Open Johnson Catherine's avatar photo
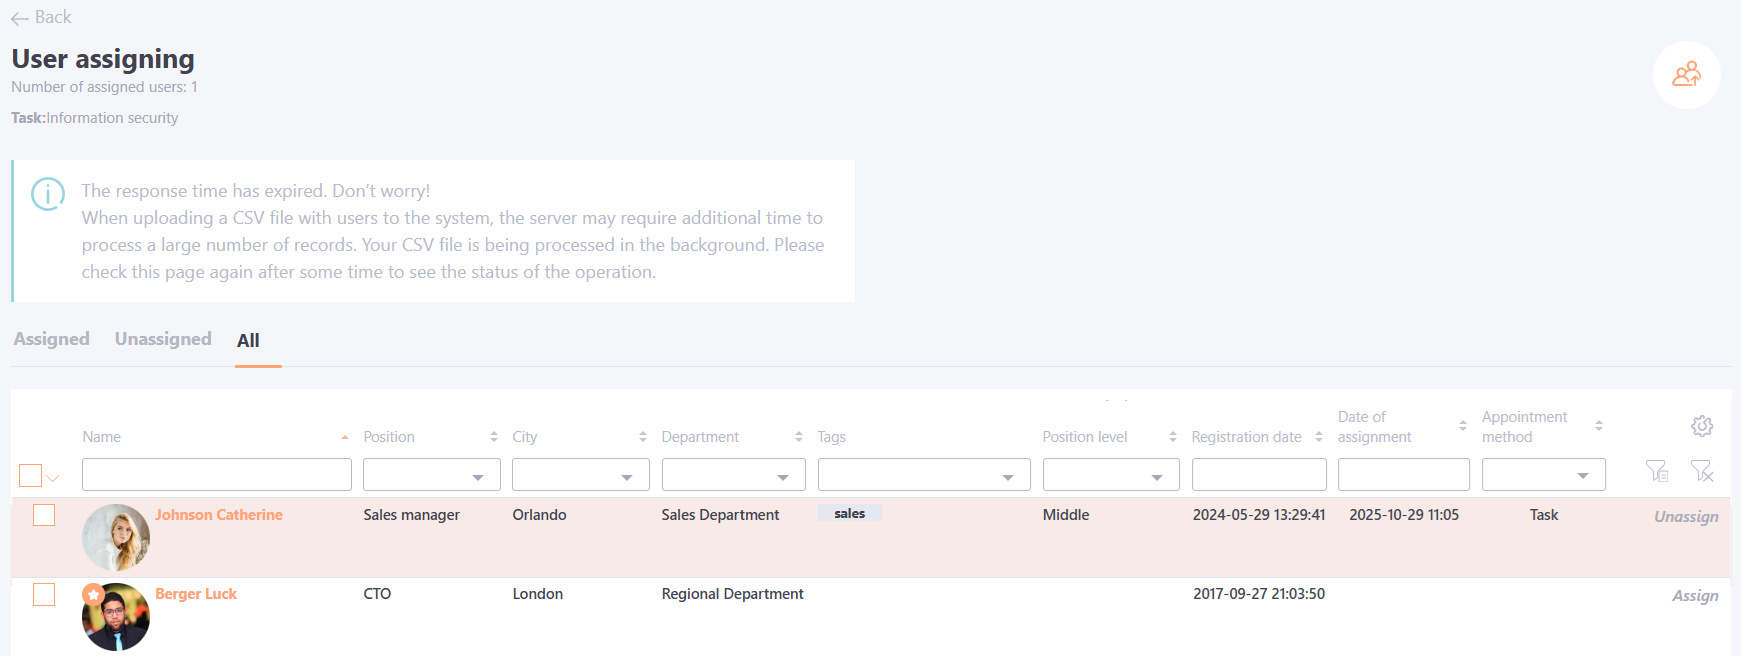1741x656 pixels. coord(116,537)
